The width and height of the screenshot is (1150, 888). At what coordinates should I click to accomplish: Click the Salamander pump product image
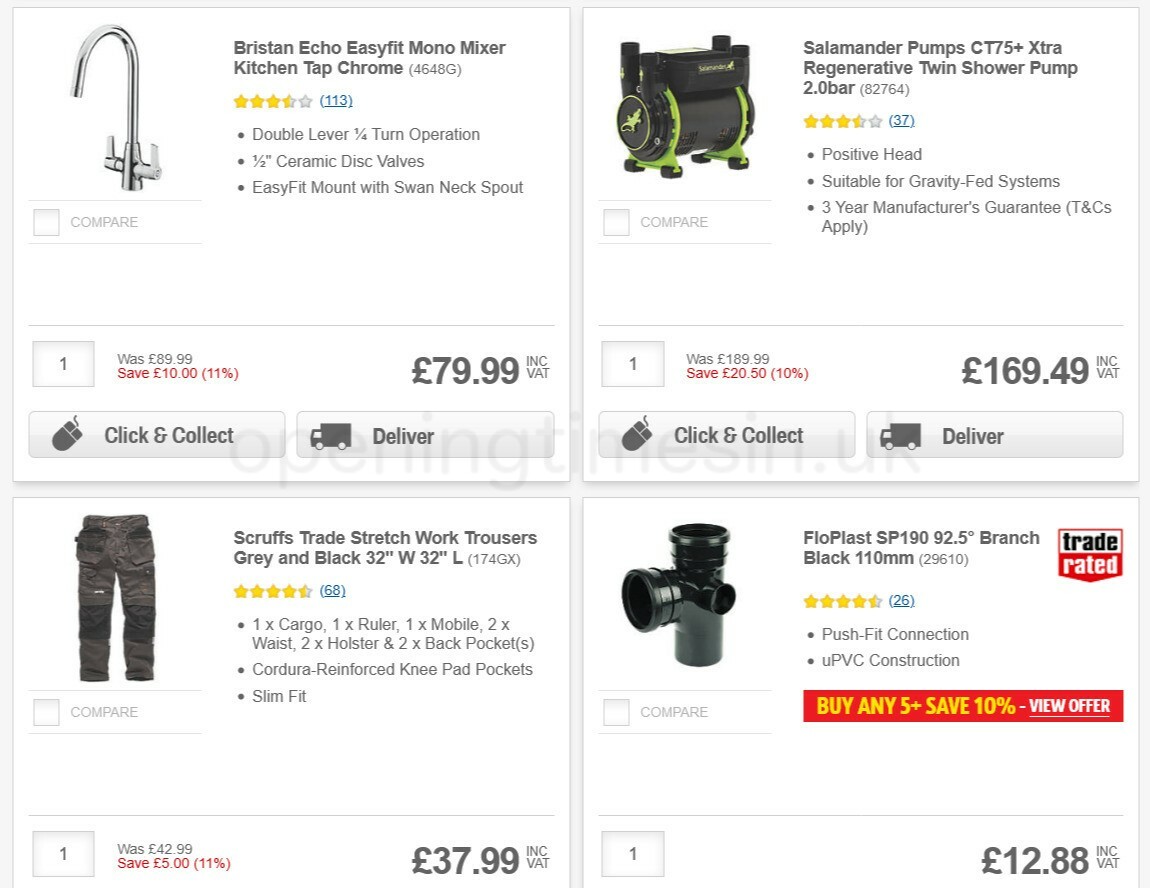685,105
